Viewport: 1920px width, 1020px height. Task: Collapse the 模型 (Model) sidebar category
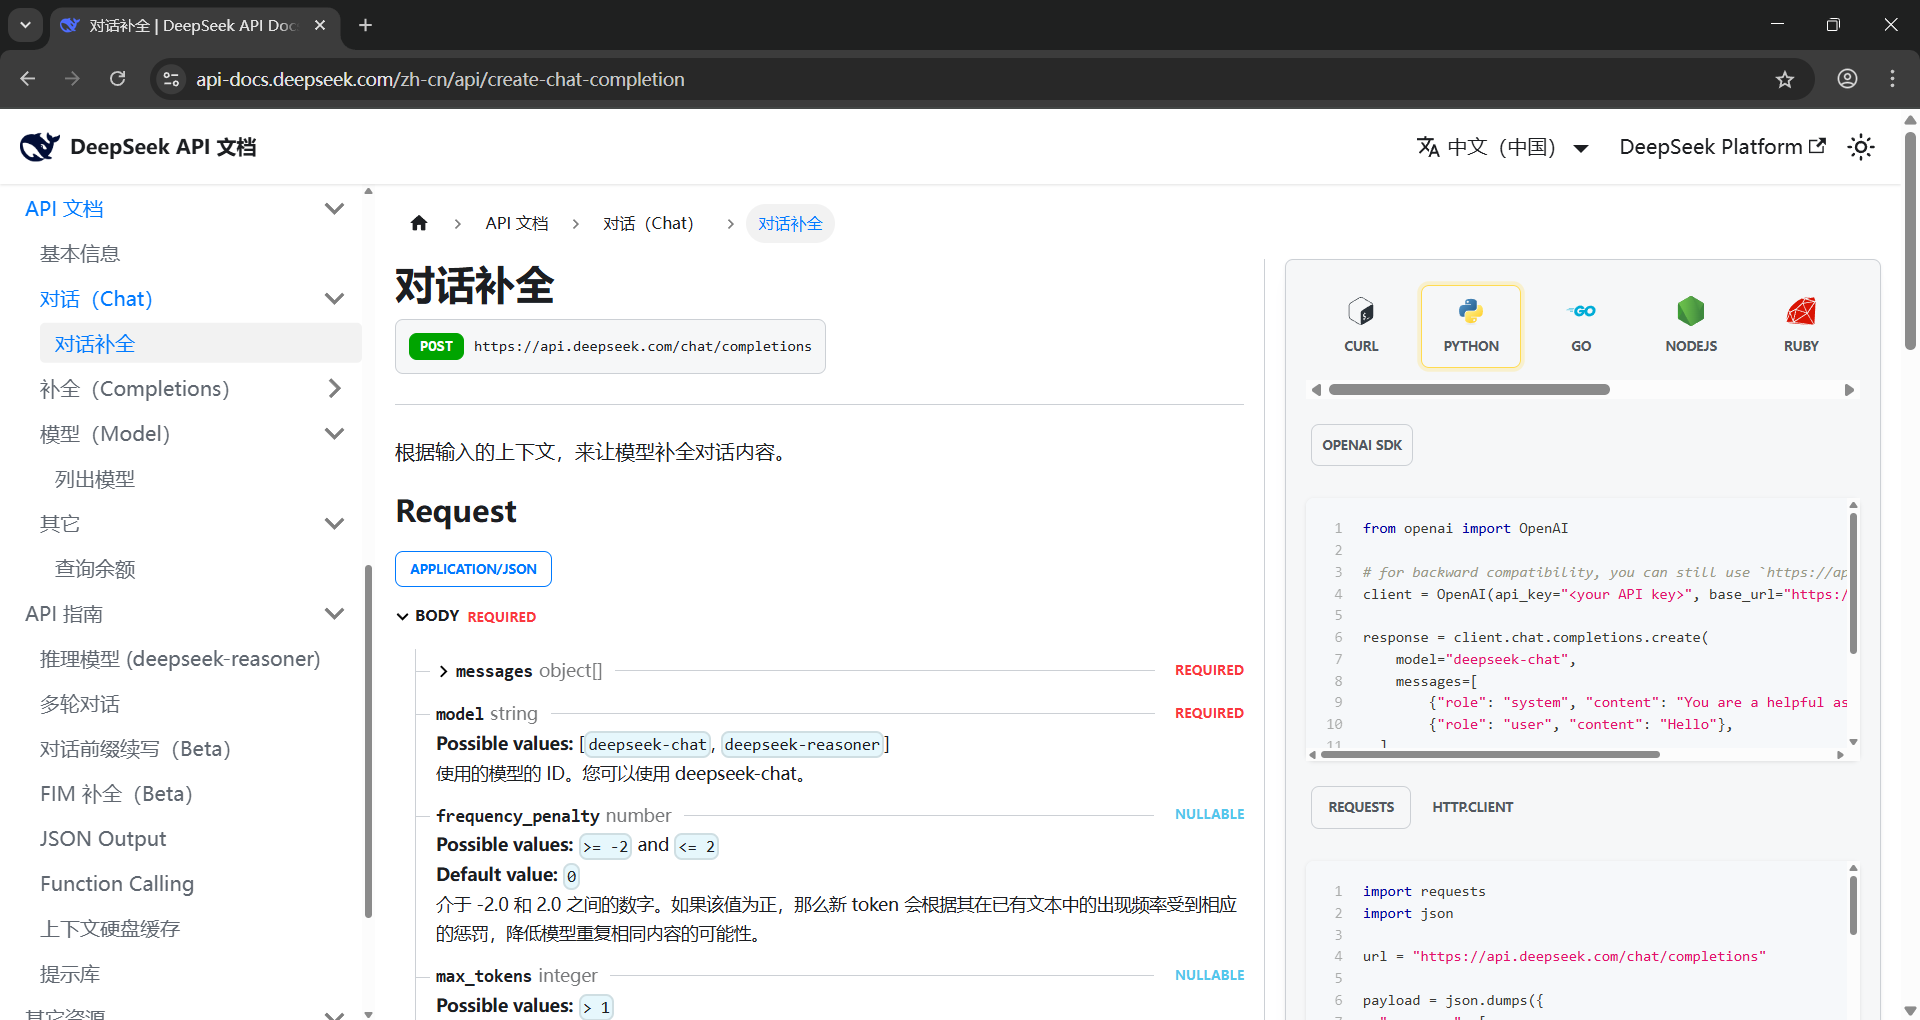[334, 433]
